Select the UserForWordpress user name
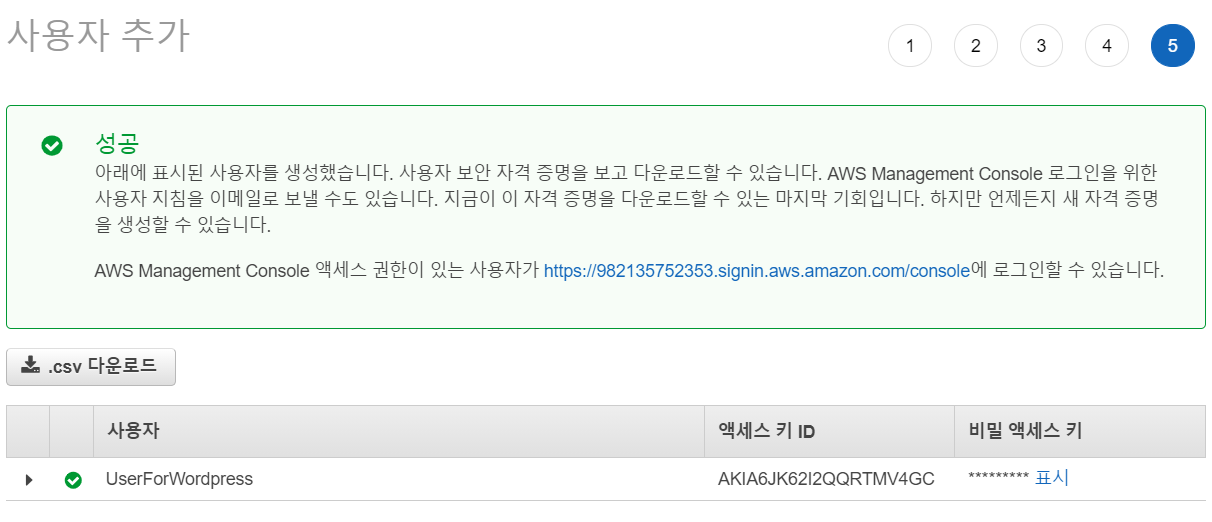The height and width of the screenshot is (522, 1212). coord(179,479)
